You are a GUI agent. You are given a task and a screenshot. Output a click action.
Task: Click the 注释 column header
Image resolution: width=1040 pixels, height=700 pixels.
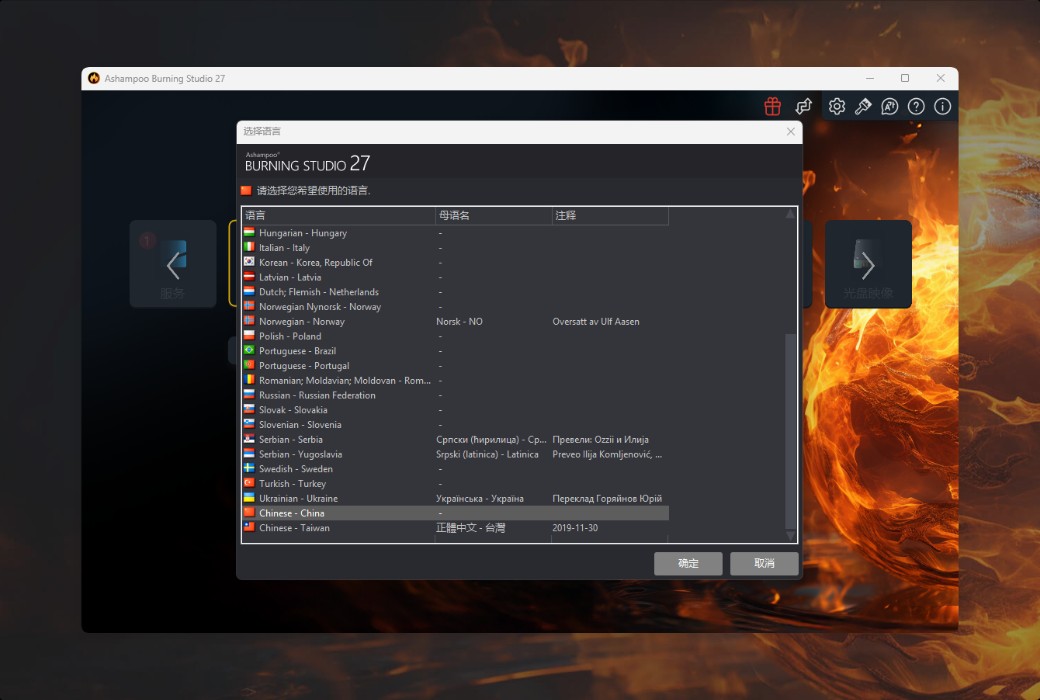point(609,215)
